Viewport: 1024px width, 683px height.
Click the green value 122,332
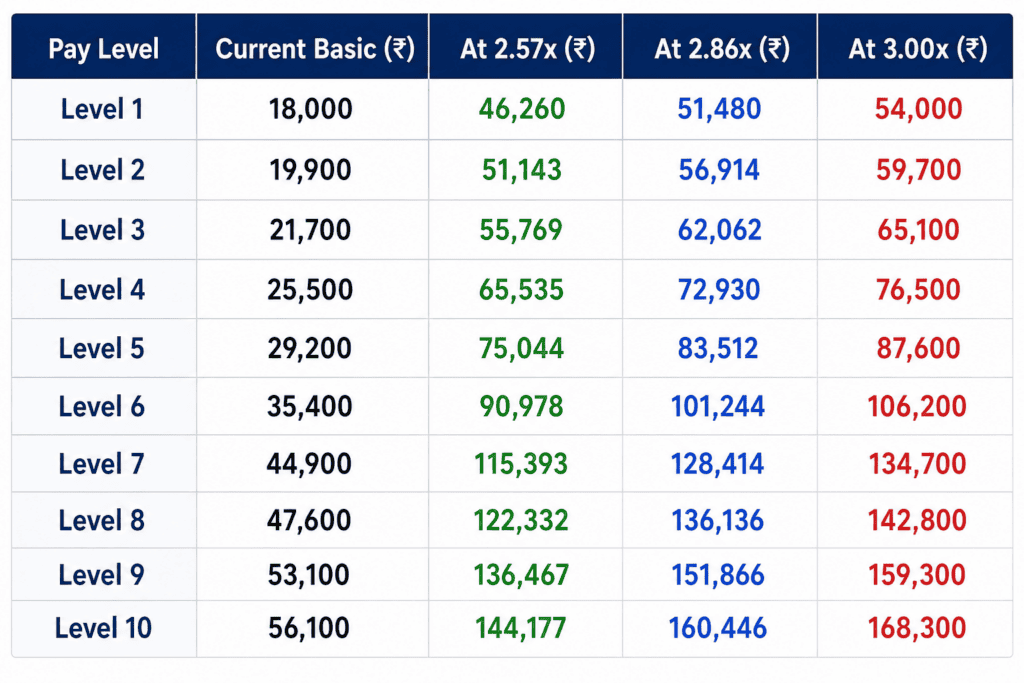521,521
